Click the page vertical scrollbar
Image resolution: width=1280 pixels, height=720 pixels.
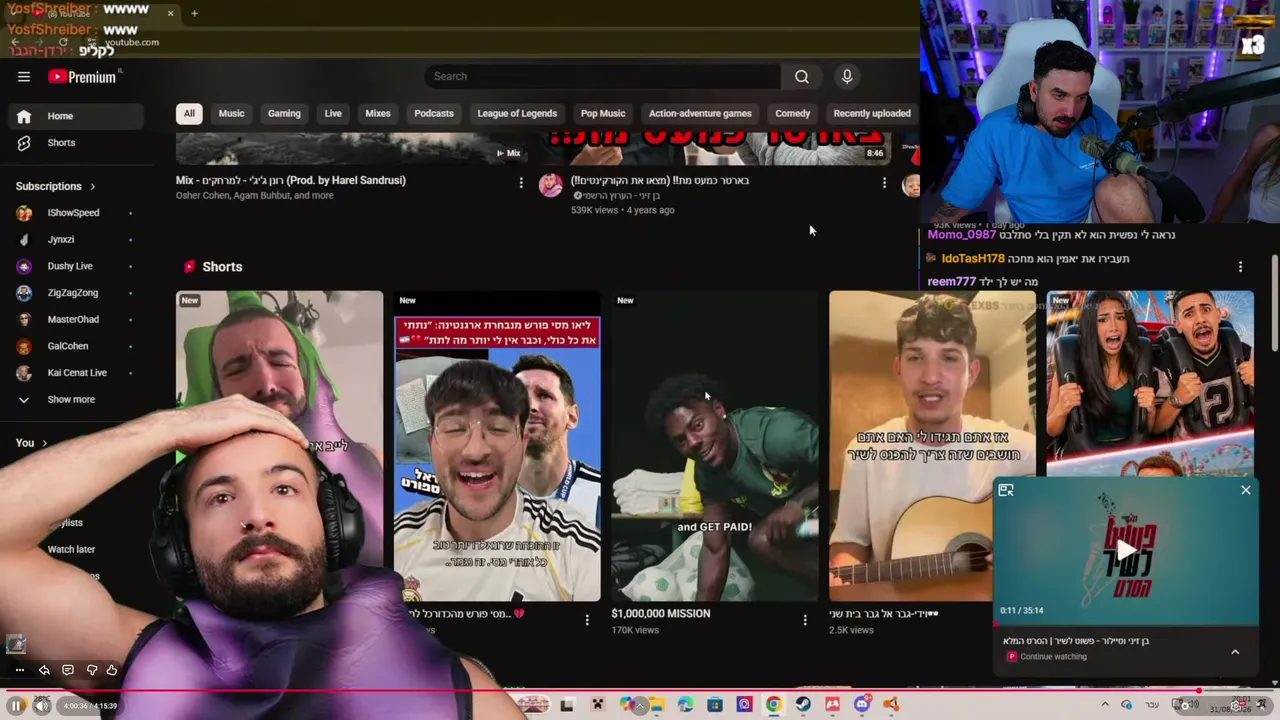click(x=1274, y=303)
